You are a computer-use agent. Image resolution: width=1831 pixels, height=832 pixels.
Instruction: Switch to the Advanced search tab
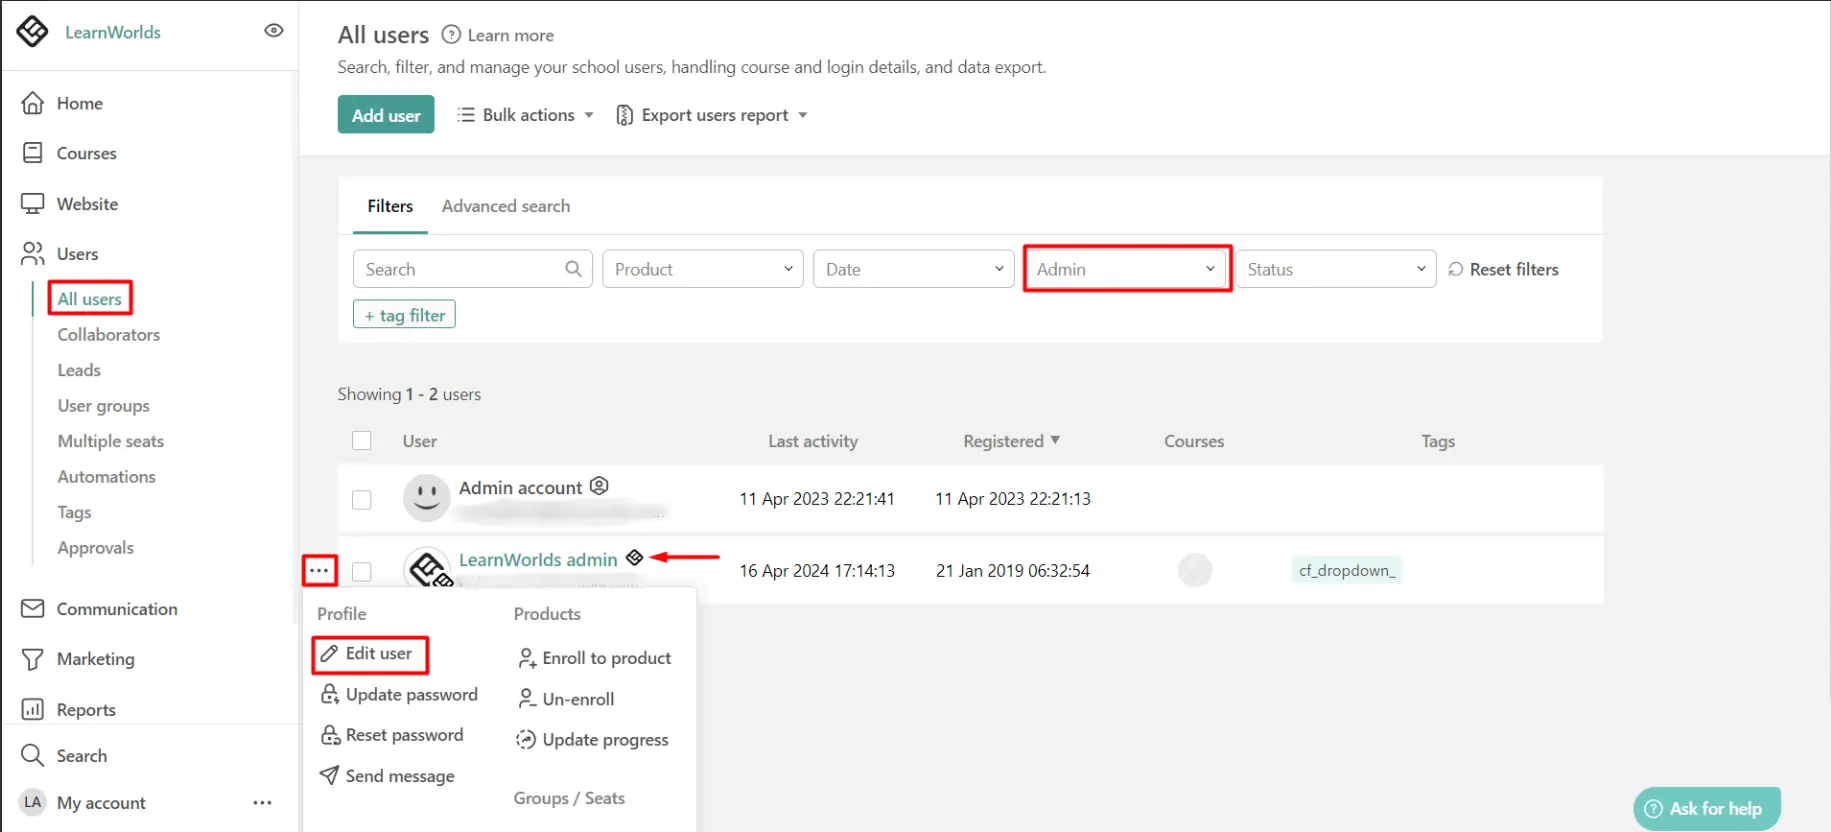click(506, 206)
